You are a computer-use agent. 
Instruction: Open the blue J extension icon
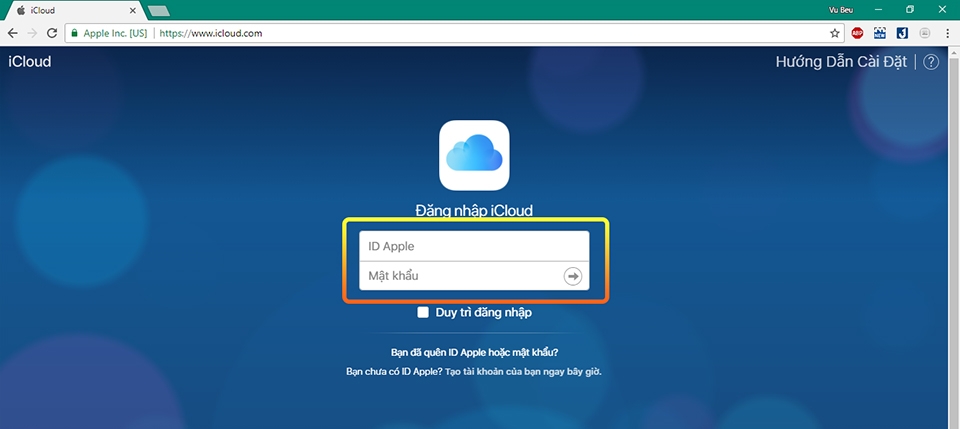point(902,33)
